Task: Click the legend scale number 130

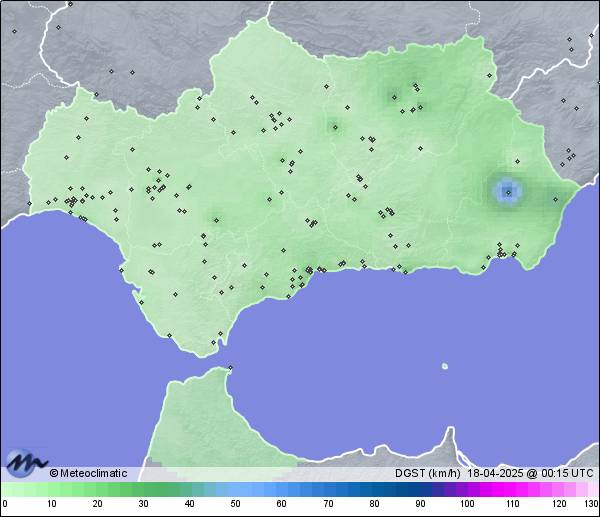Action: pyautogui.click(x=591, y=504)
